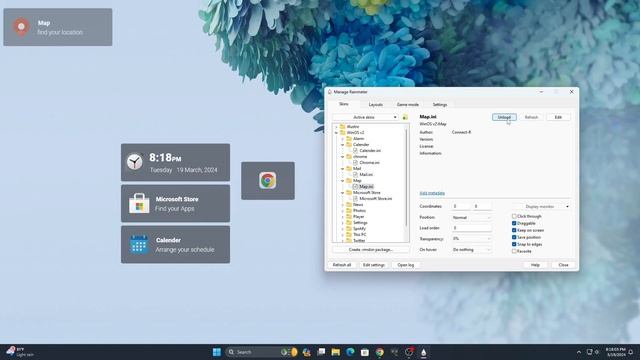Image resolution: width=640 pixels, height=360 pixels.
Task: Expand the News folder in tree
Action: pyautogui.click(x=342, y=204)
